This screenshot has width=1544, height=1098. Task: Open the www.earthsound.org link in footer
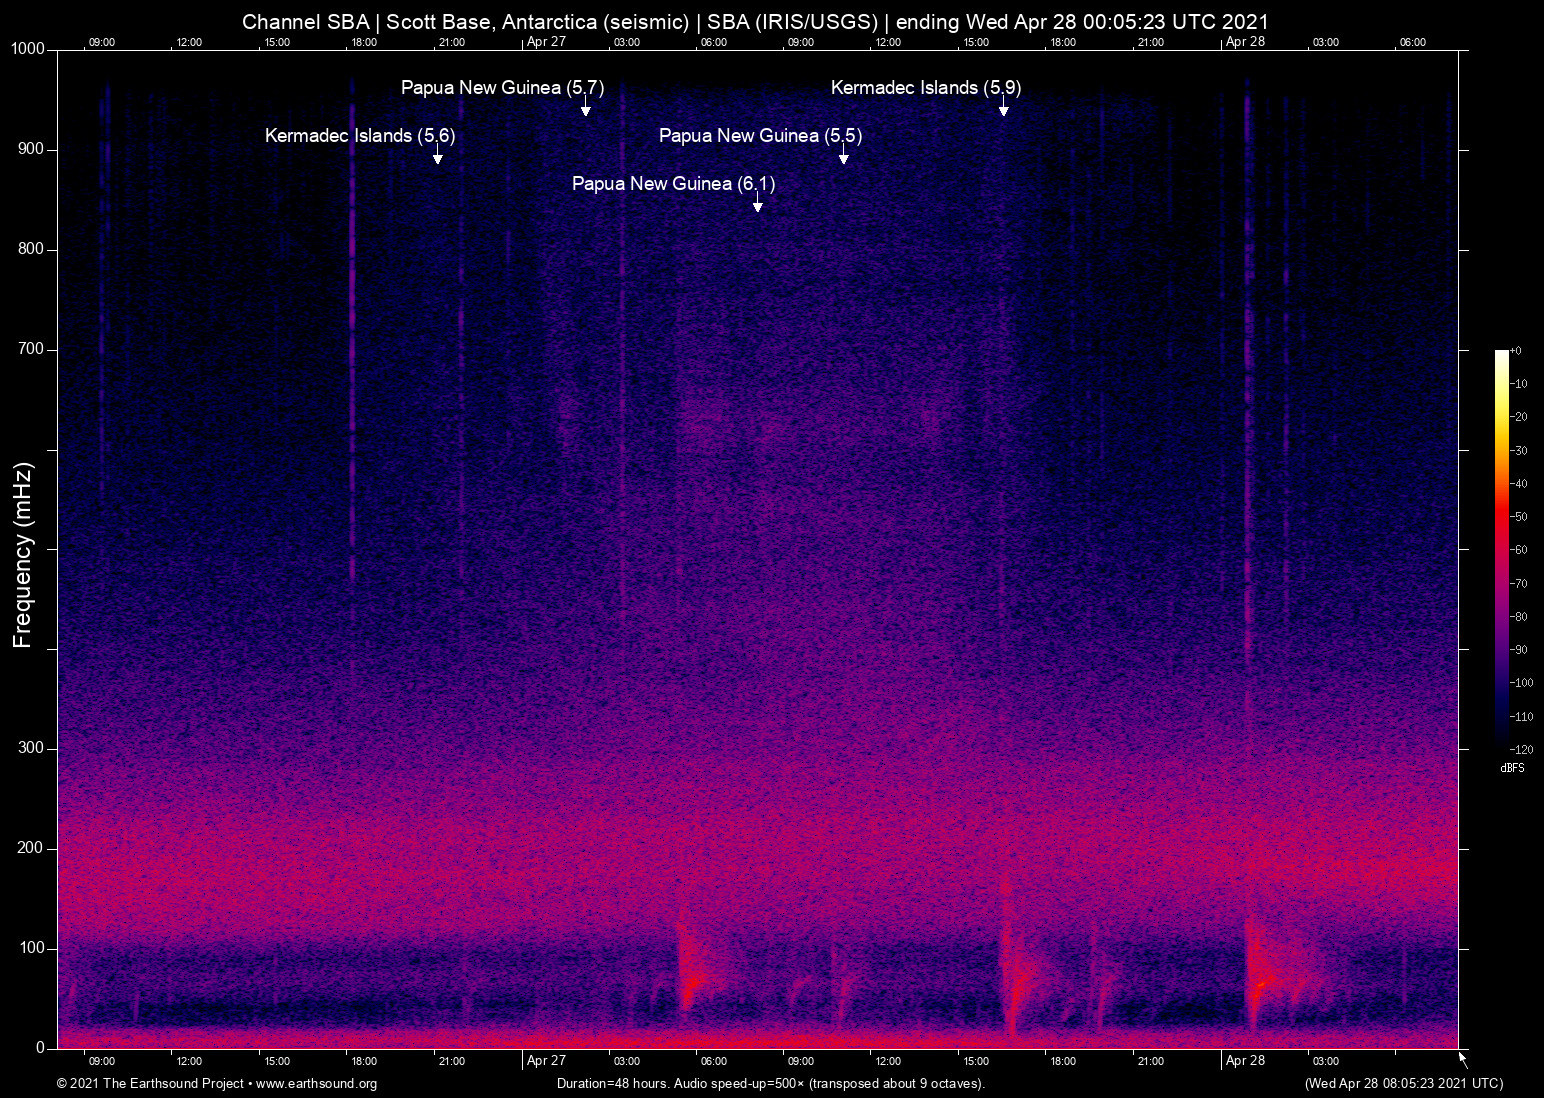(316, 1084)
